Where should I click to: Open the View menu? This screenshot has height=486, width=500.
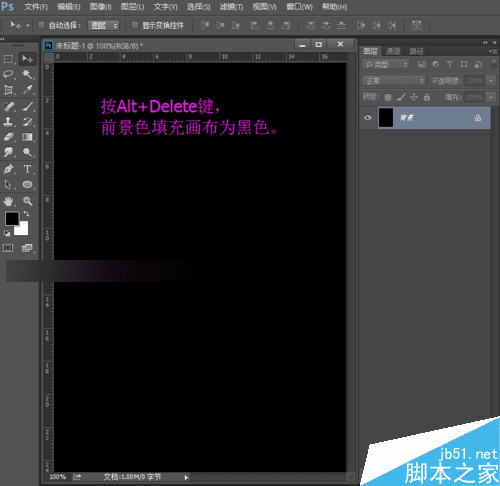[x=264, y=7]
